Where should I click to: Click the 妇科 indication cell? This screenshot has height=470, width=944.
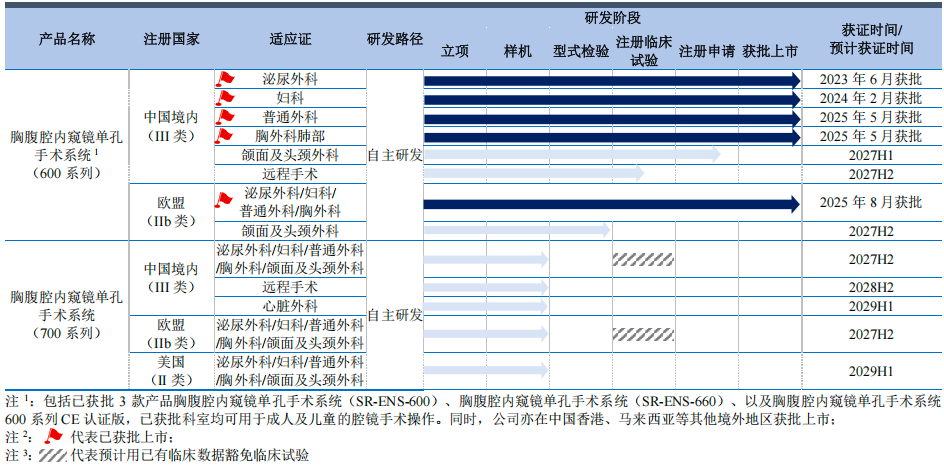[290, 97]
